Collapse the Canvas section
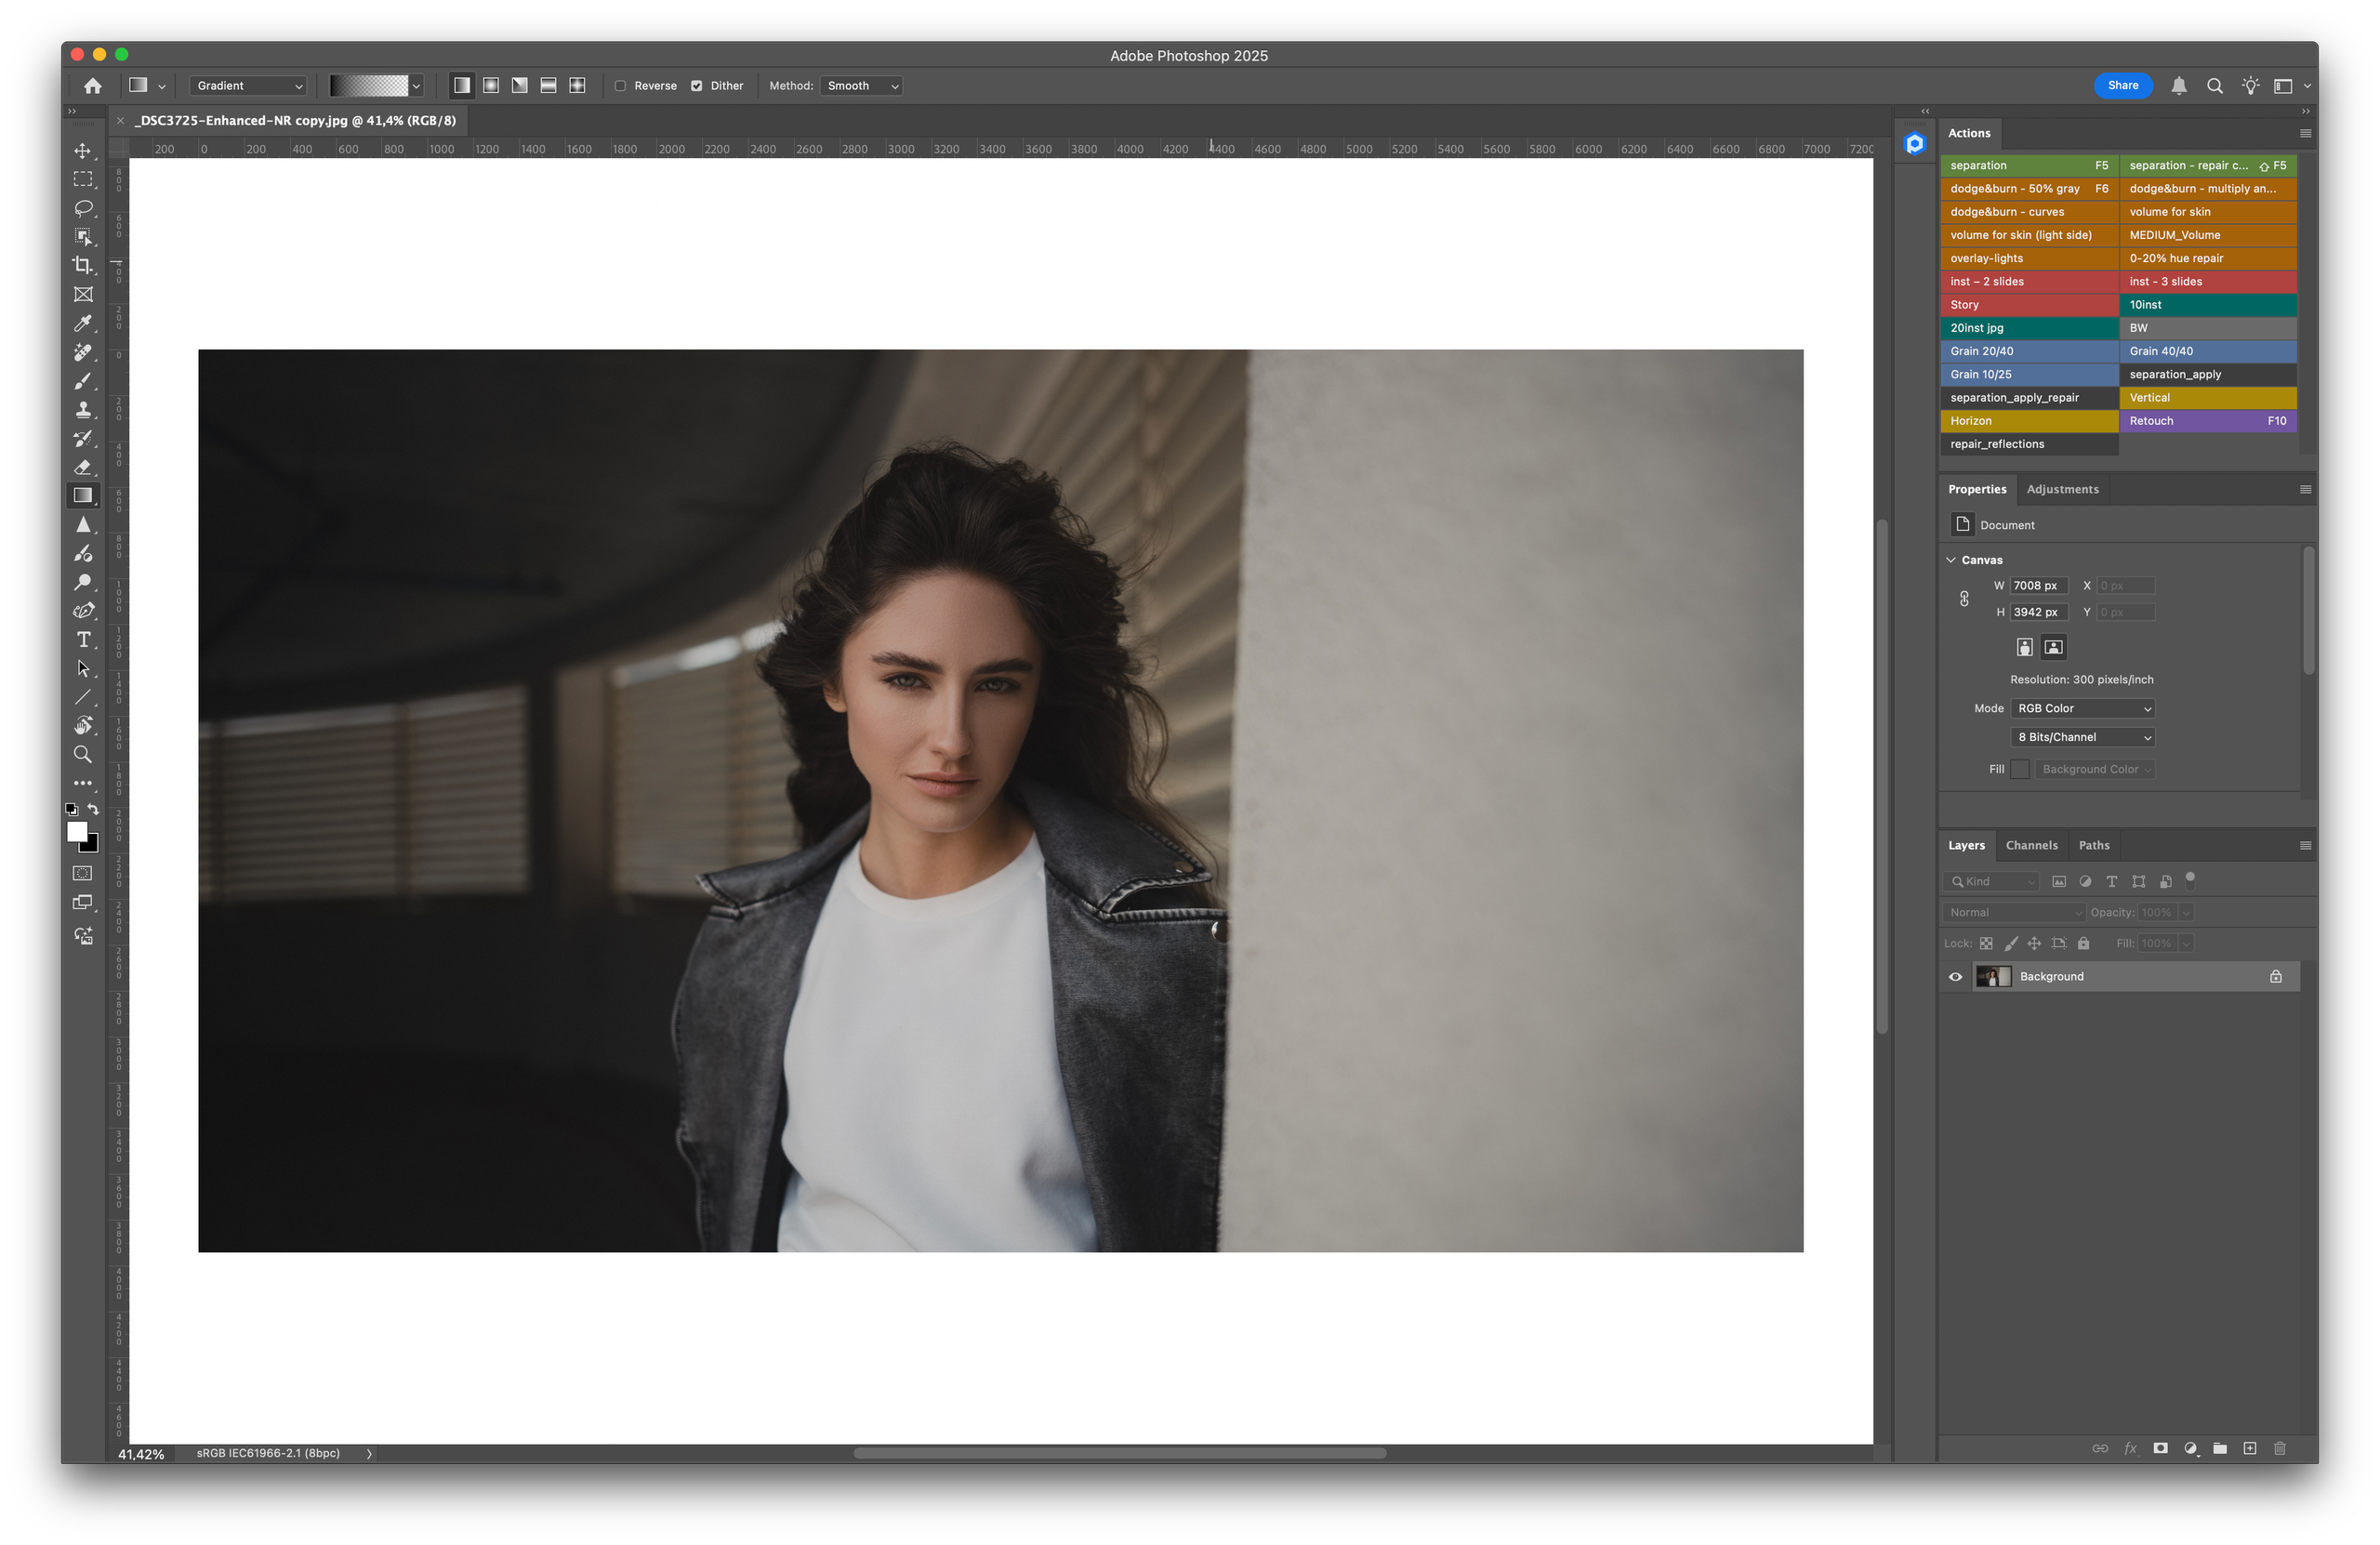Screen dimensions: 2380x1545 1951,560
